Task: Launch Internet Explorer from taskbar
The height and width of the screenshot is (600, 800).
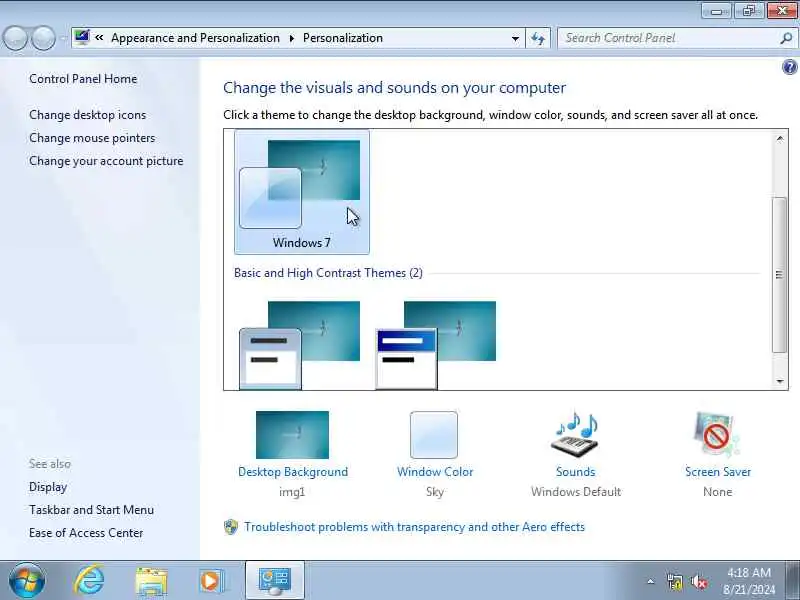Action: coord(89,581)
